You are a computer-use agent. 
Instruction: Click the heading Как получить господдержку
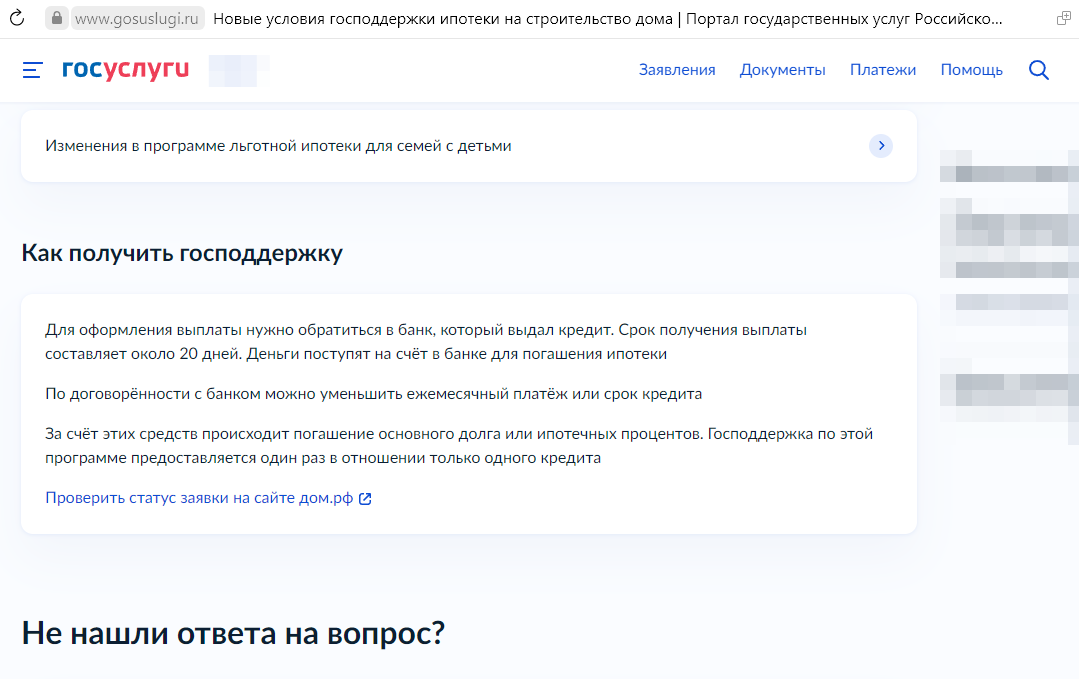[x=181, y=253]
